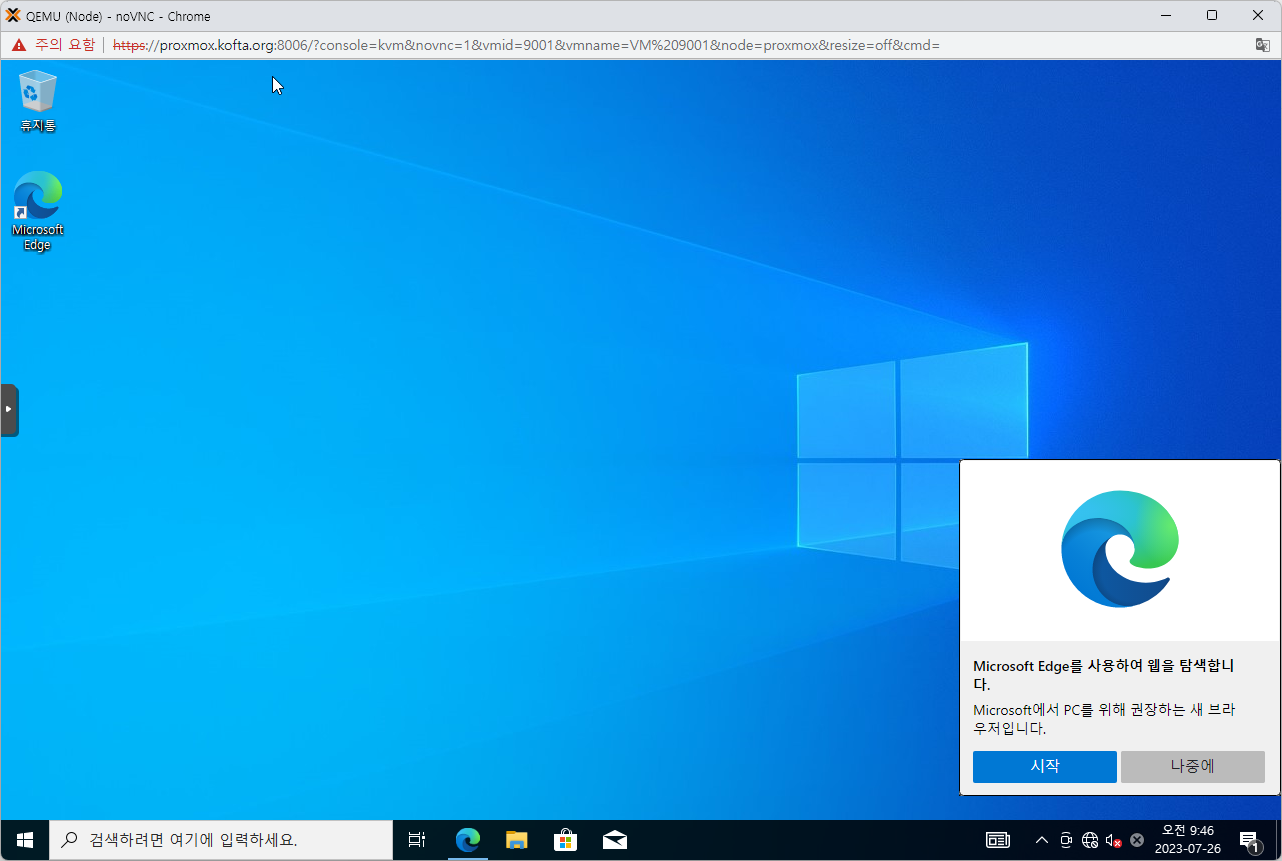Open Microsoft Store from the taskbar
The height and width of the screenshot is (861, 1282).
[x=565, y=840]
